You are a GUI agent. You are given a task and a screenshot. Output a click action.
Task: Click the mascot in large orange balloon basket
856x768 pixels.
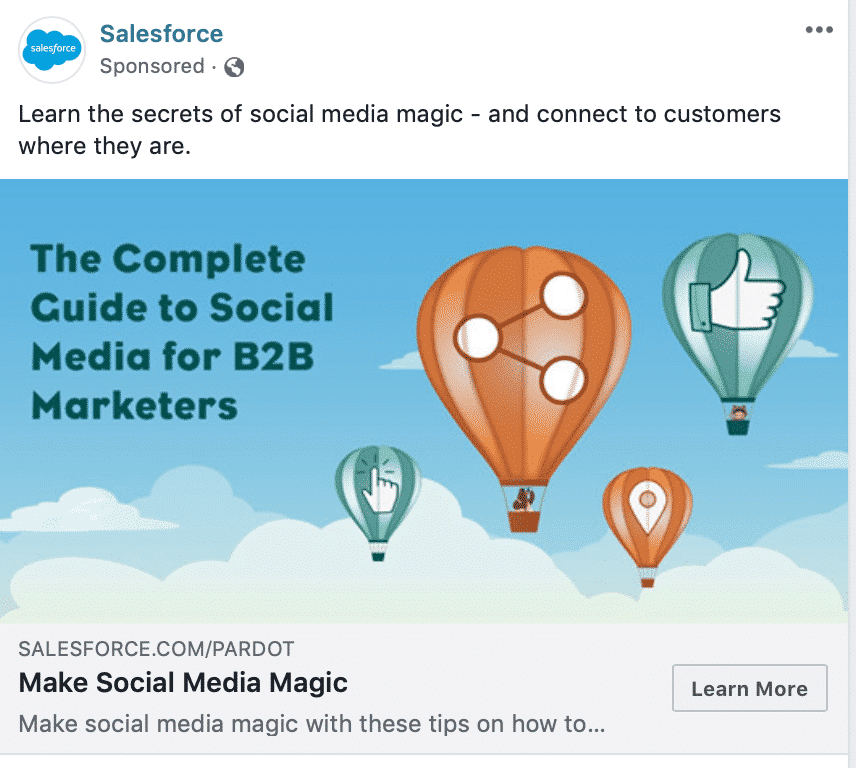(524, 499)
